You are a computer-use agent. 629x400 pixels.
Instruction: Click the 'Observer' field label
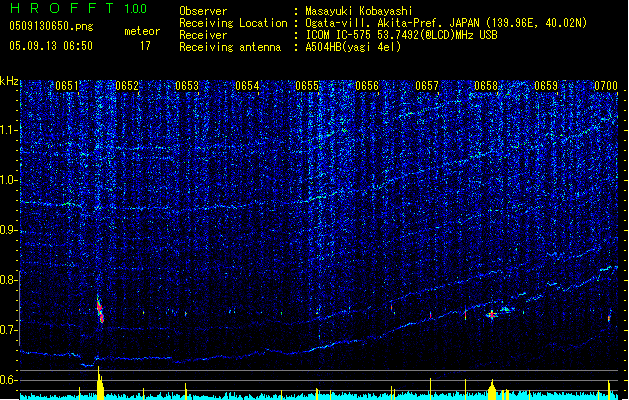point(203,11)
